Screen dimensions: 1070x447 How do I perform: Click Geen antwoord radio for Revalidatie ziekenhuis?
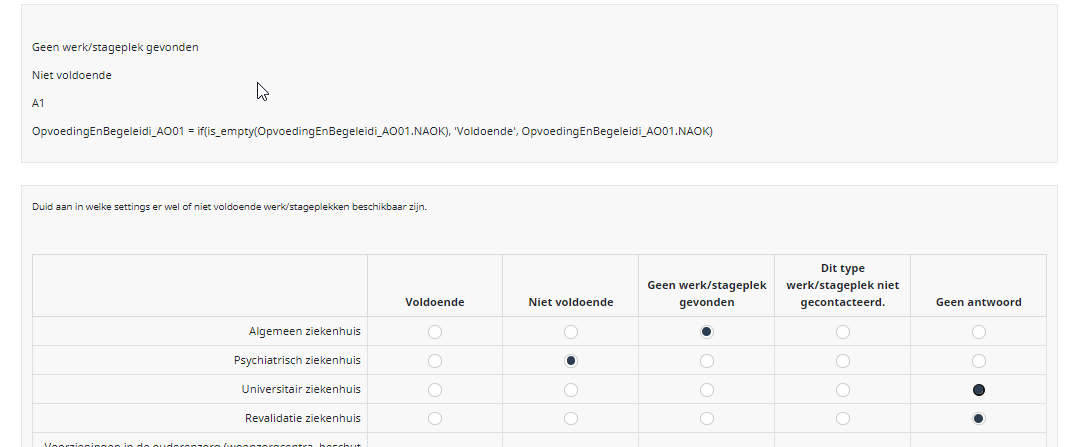point(978,418)
